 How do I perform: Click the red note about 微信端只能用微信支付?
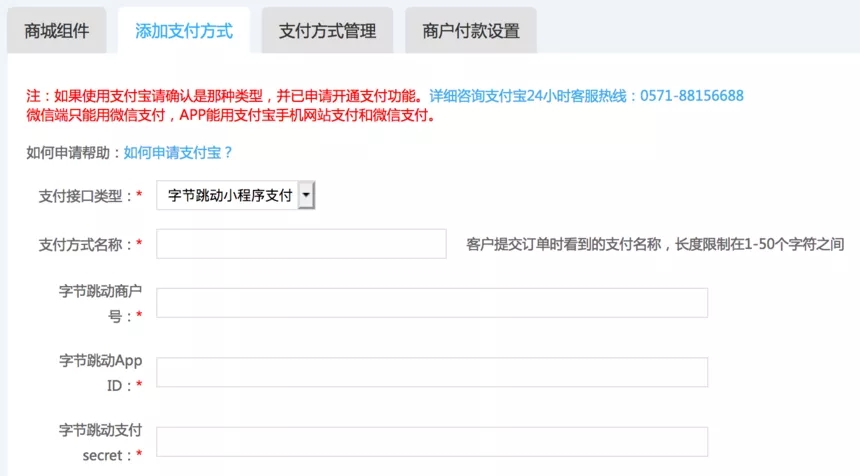pos(231,115)
